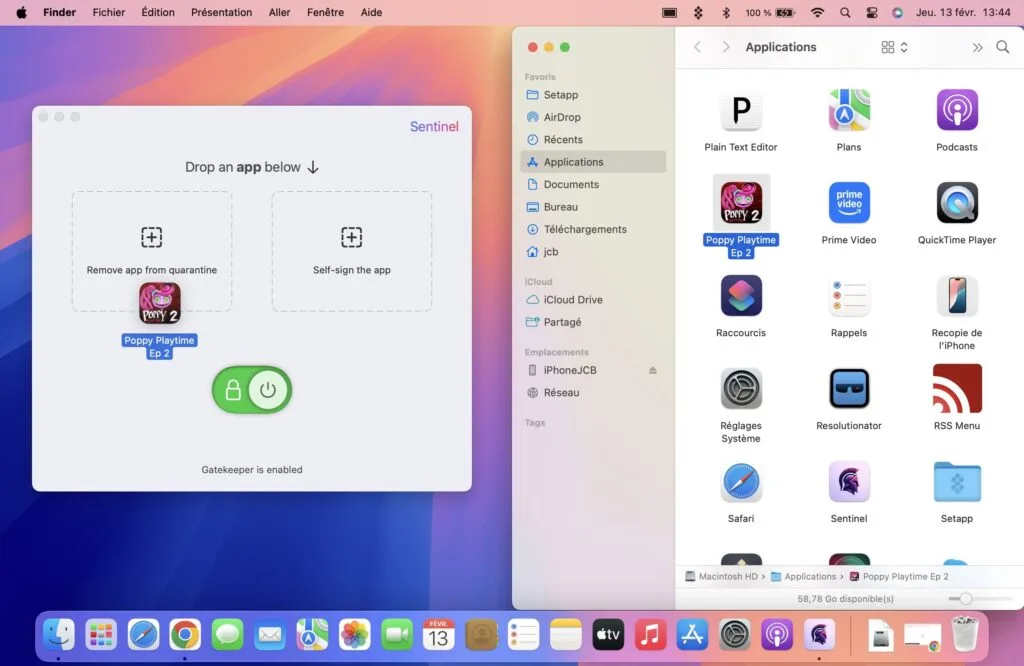Open iCloud Drive in sidebar

tap(593, 300)
